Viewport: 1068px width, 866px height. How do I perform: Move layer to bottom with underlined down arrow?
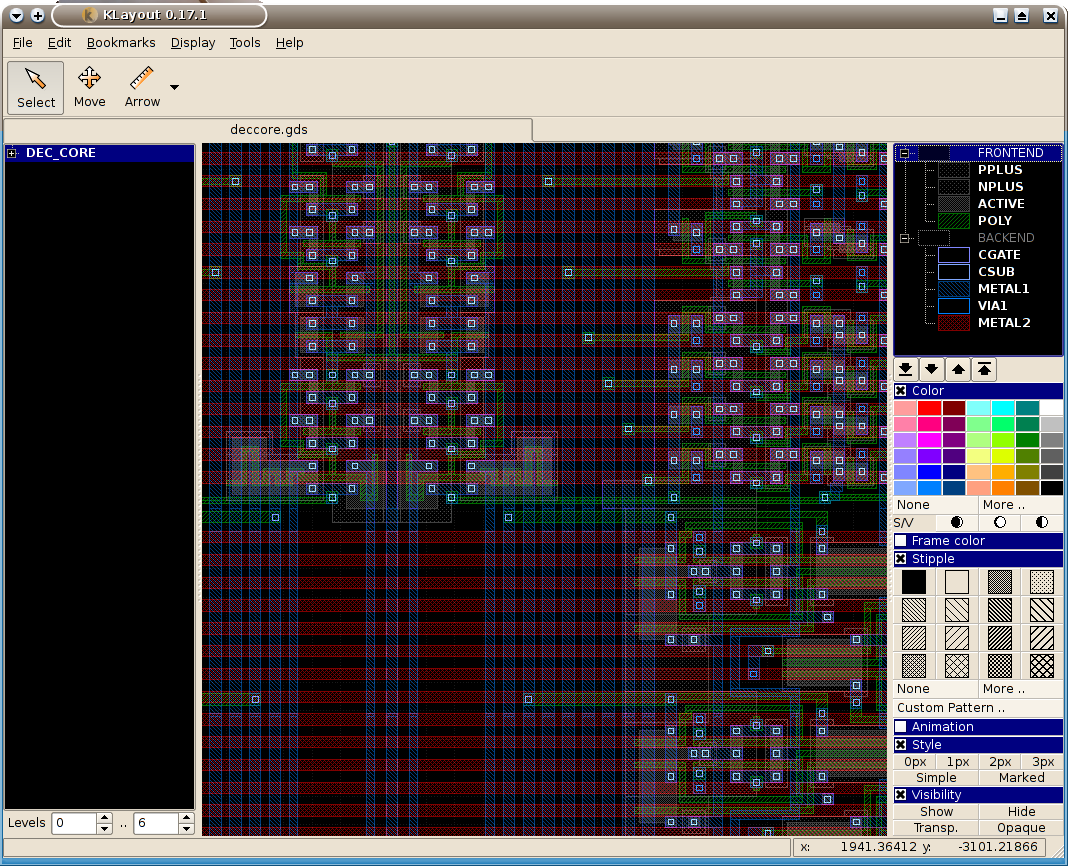(905, 369)
